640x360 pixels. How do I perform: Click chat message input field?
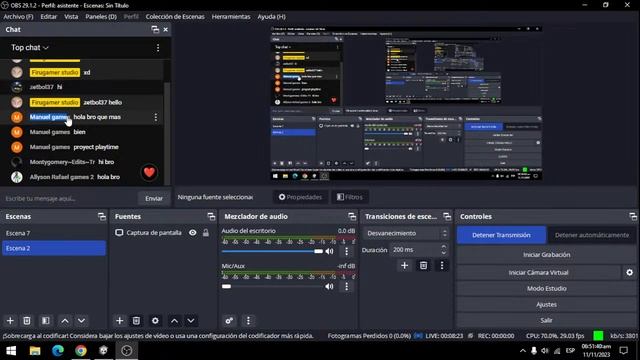(69, 198)
